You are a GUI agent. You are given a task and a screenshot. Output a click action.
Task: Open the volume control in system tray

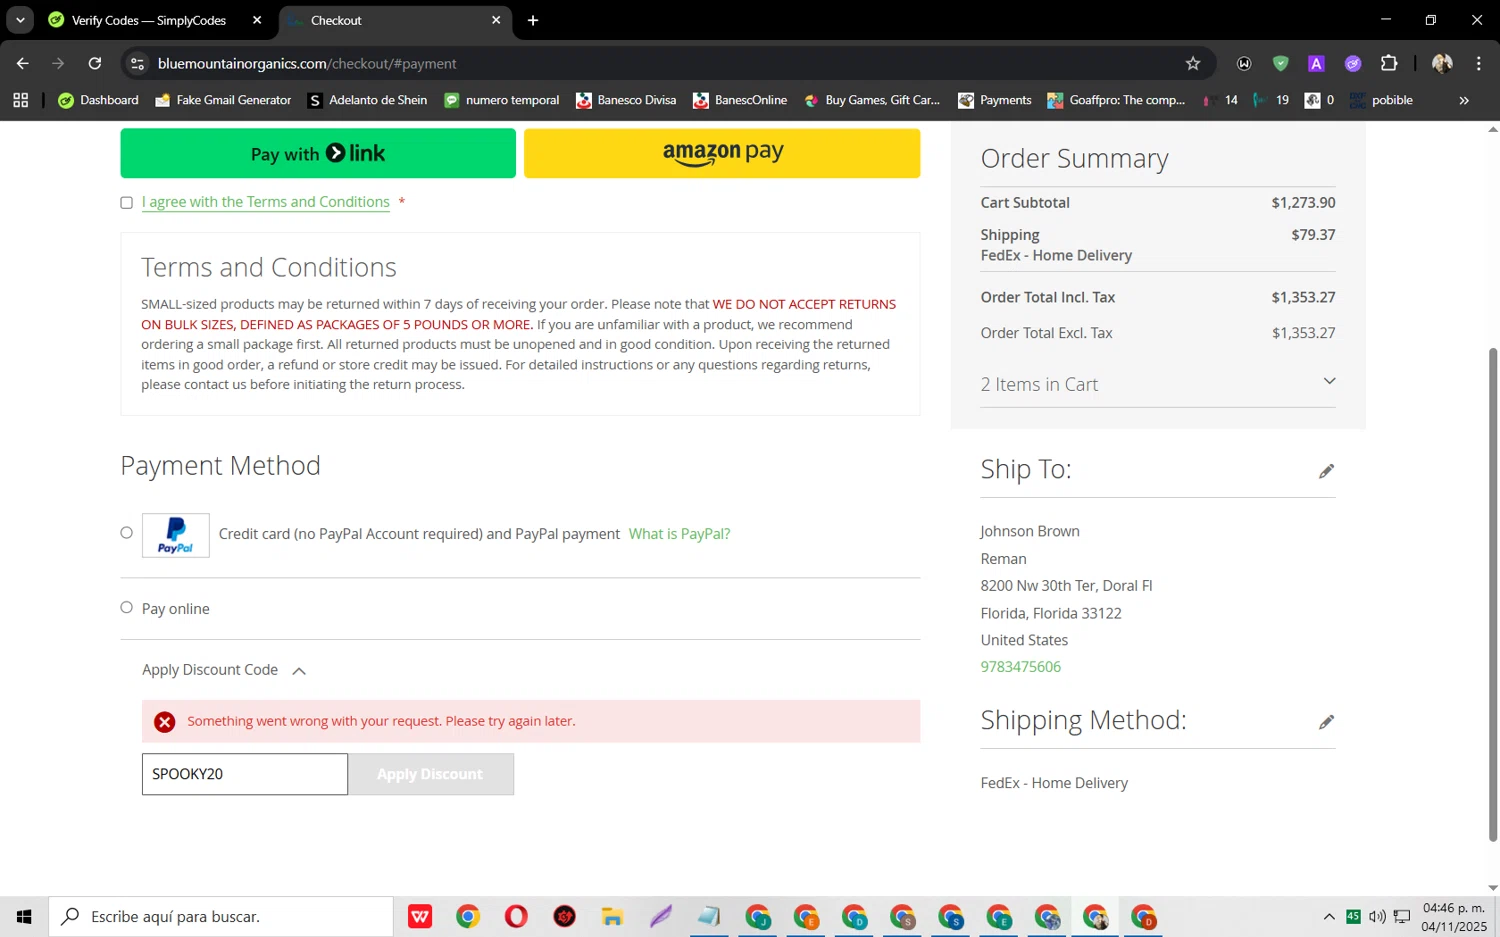1377,917
